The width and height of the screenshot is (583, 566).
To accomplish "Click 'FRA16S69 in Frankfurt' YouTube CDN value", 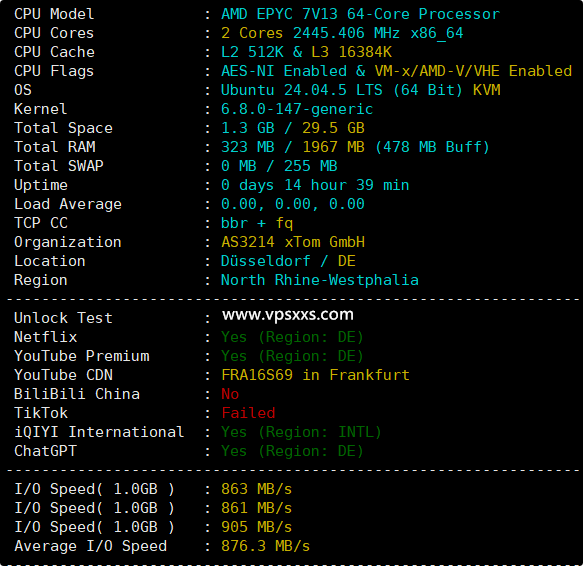I will point(315,375).
